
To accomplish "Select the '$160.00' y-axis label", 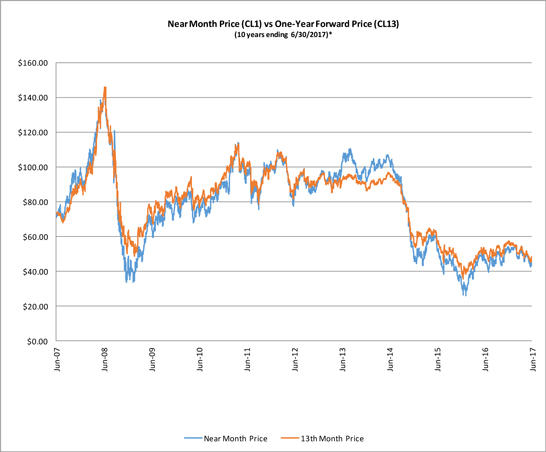I will pyautogui.click(x=33, y=63).
